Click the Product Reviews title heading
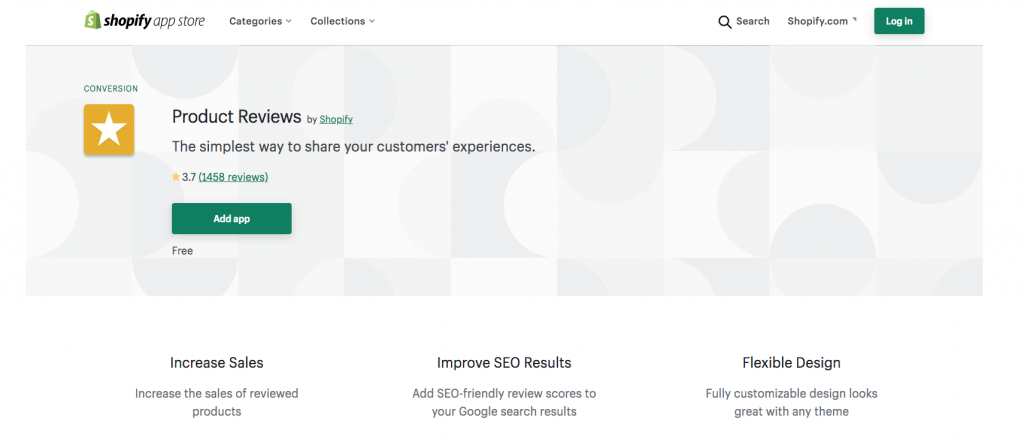This screenshot has width=1024, height=448. point(236,117)
